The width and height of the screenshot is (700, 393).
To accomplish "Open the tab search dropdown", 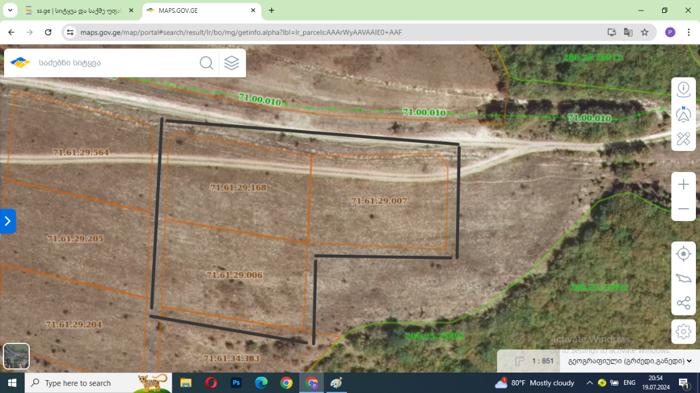I will [10, 10].
